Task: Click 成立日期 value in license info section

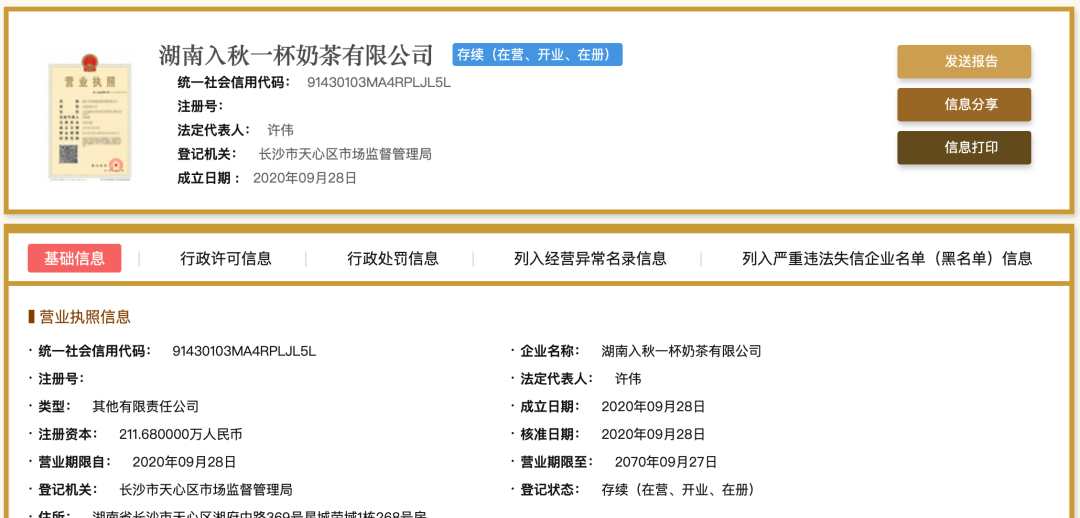Action: (653, 406)
